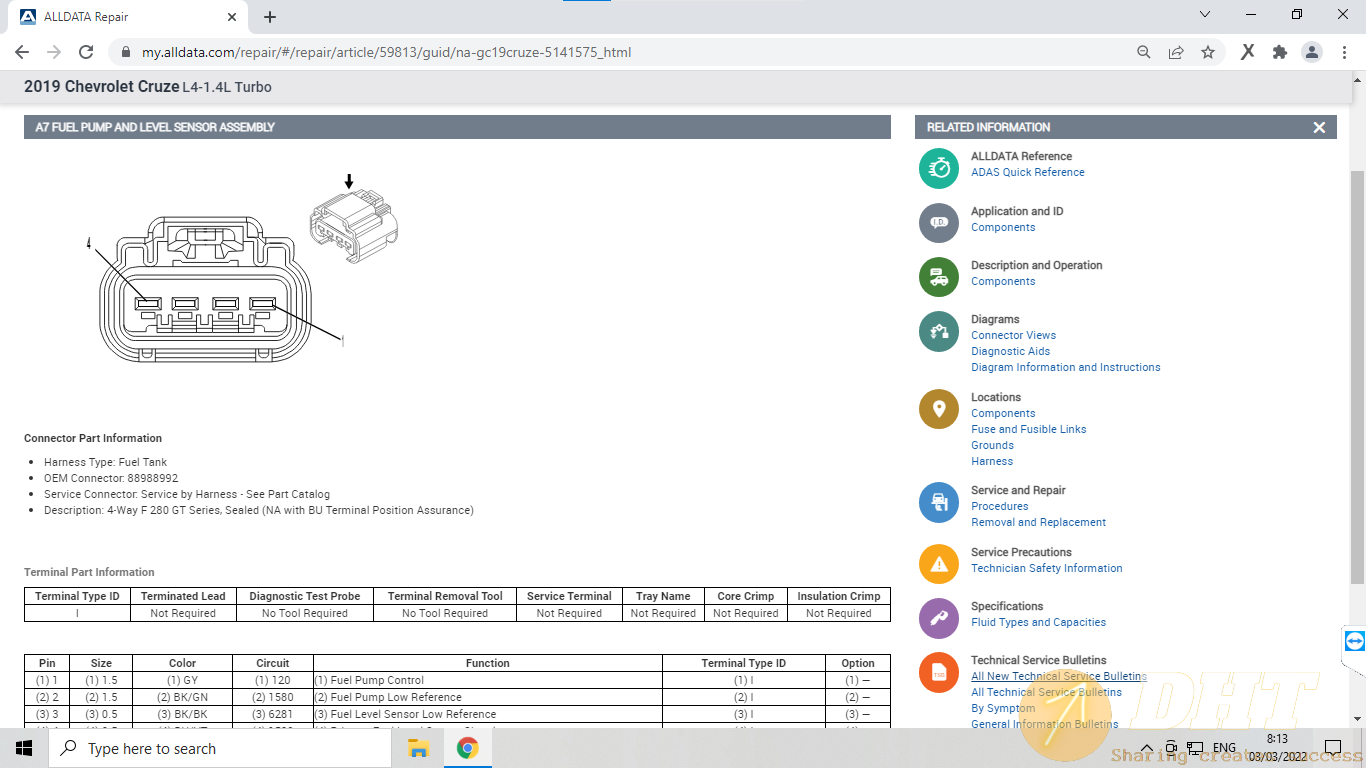1366x768 pixels.
Task: Open Components under Application and ID
Action: 1003,227
